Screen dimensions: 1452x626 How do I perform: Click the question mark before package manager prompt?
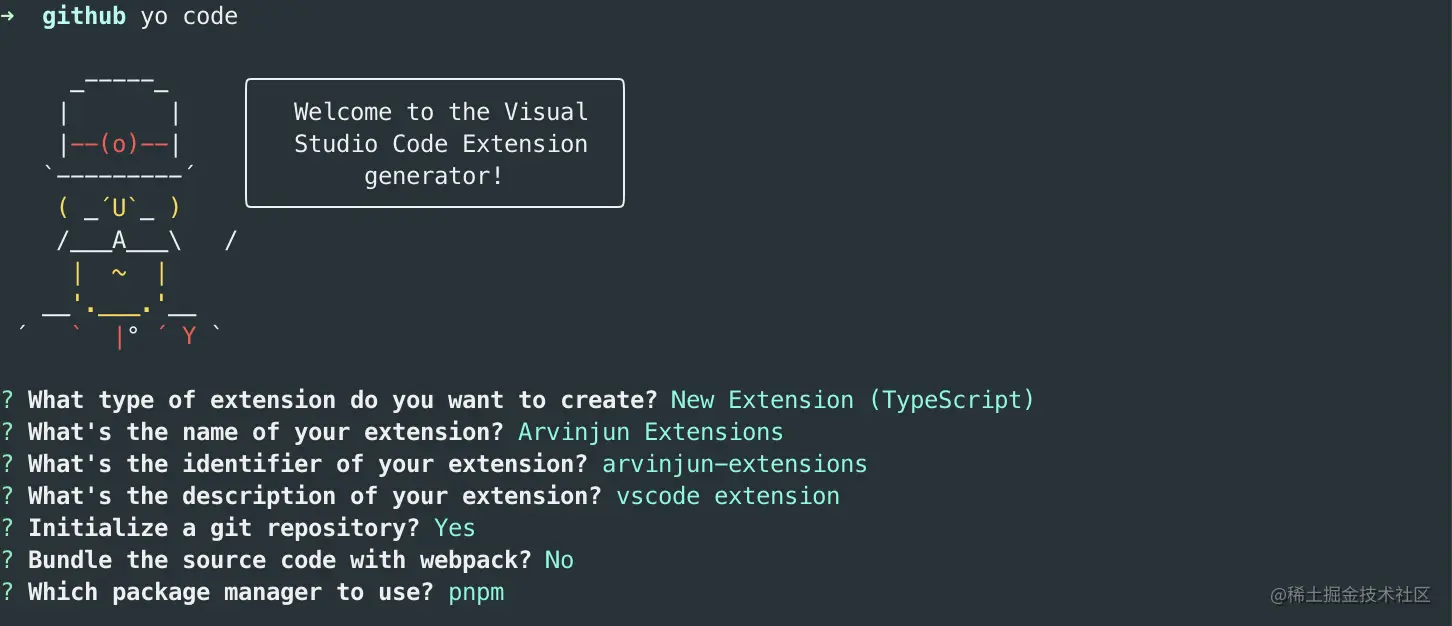[x=7, y=592]
